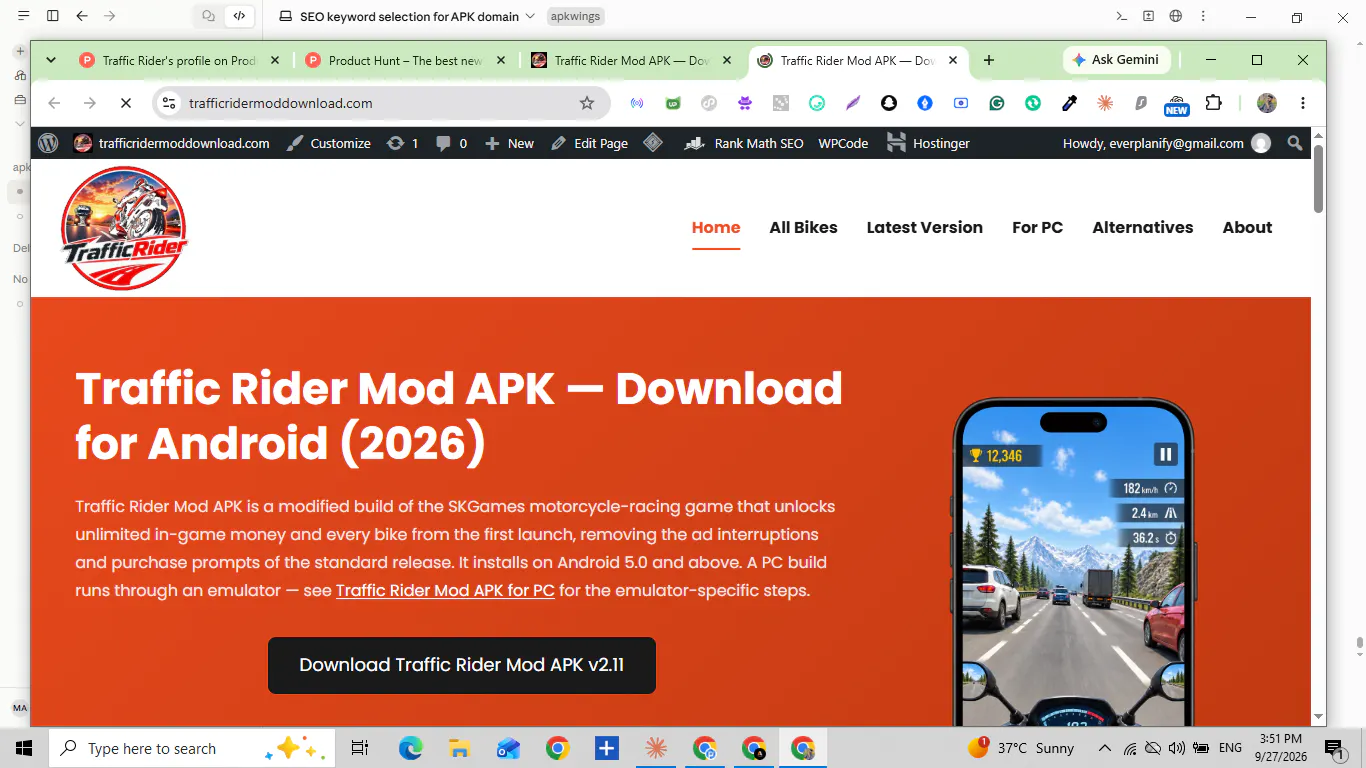Switch to code view in background window toggle
Image resolution: width=1366 pixels, height=768 pixels.
pyautogui.click(x=238, y=16)
